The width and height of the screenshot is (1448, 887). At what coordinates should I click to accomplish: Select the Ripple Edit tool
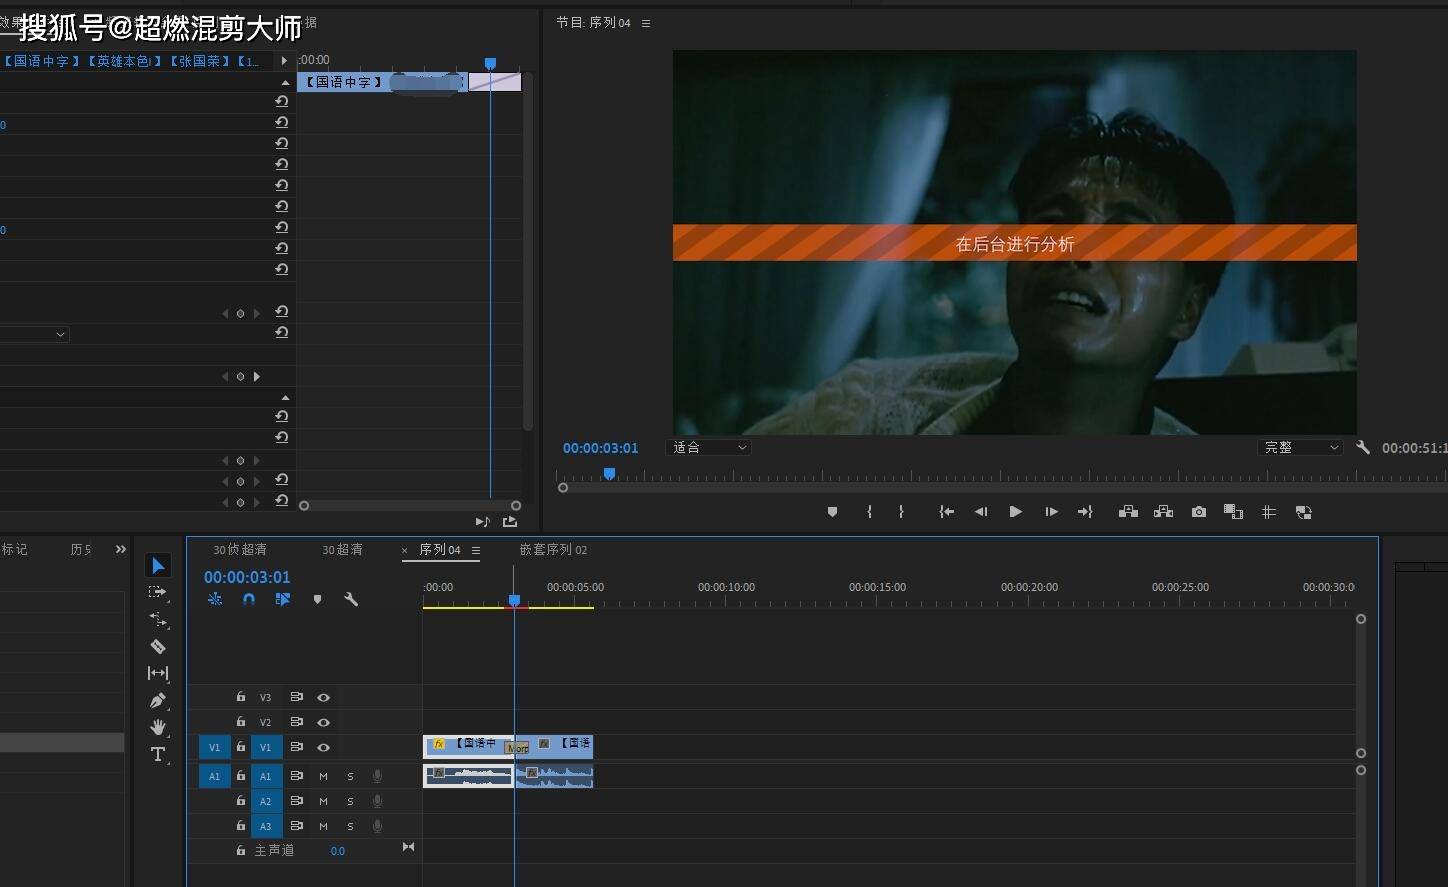pos(158,620)
